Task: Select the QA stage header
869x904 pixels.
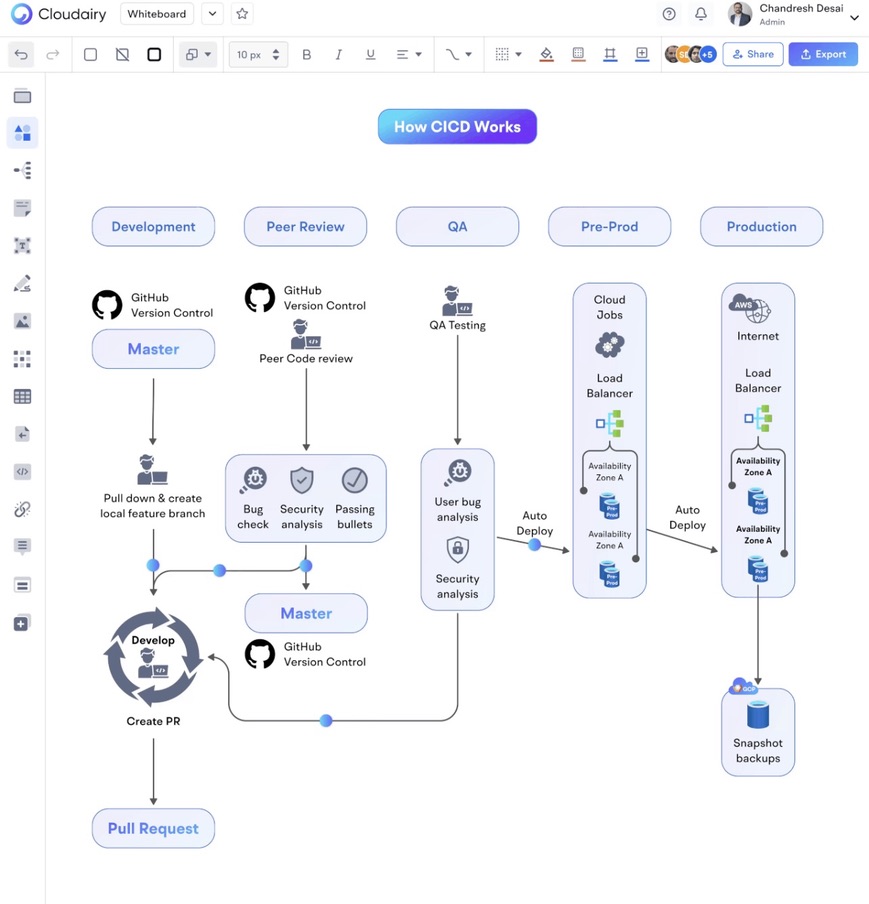Action: click(457, 227)
